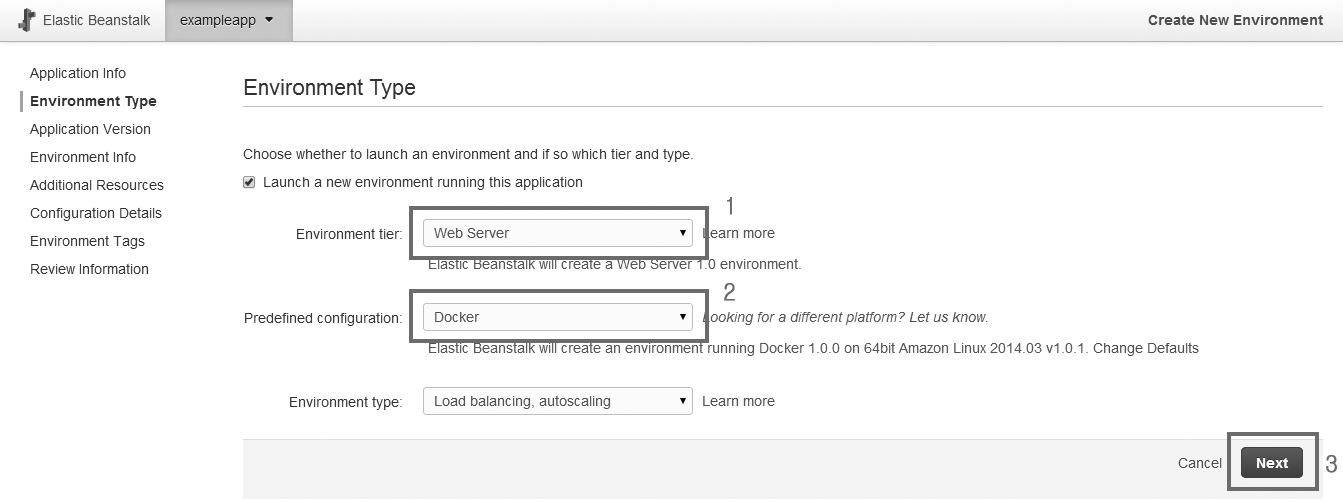Open Additional Resources step
The width and height of the screenshot is (1343, 502).
(97, 185)
